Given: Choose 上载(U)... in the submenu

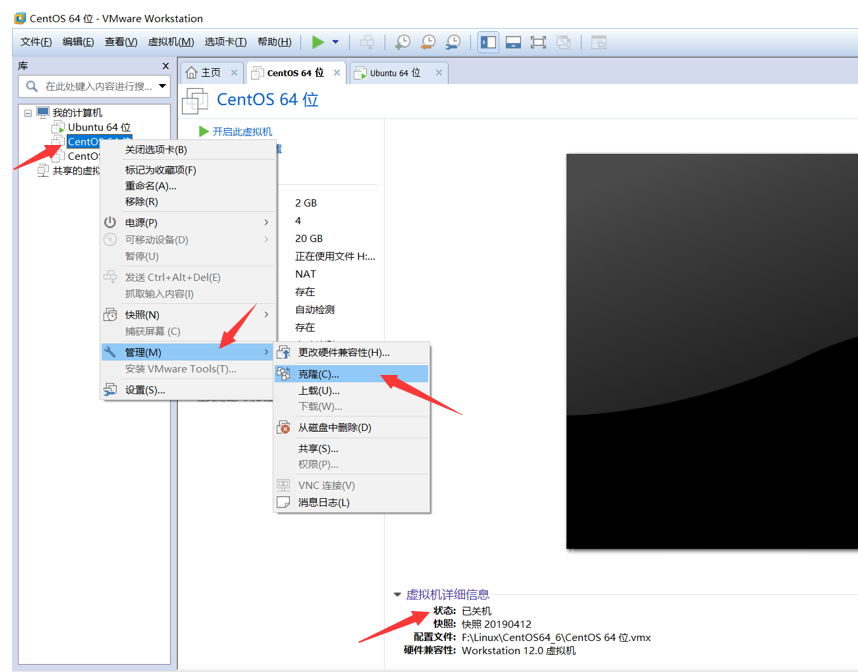Looking at the screenshot, I should click(x=352, y=391).
